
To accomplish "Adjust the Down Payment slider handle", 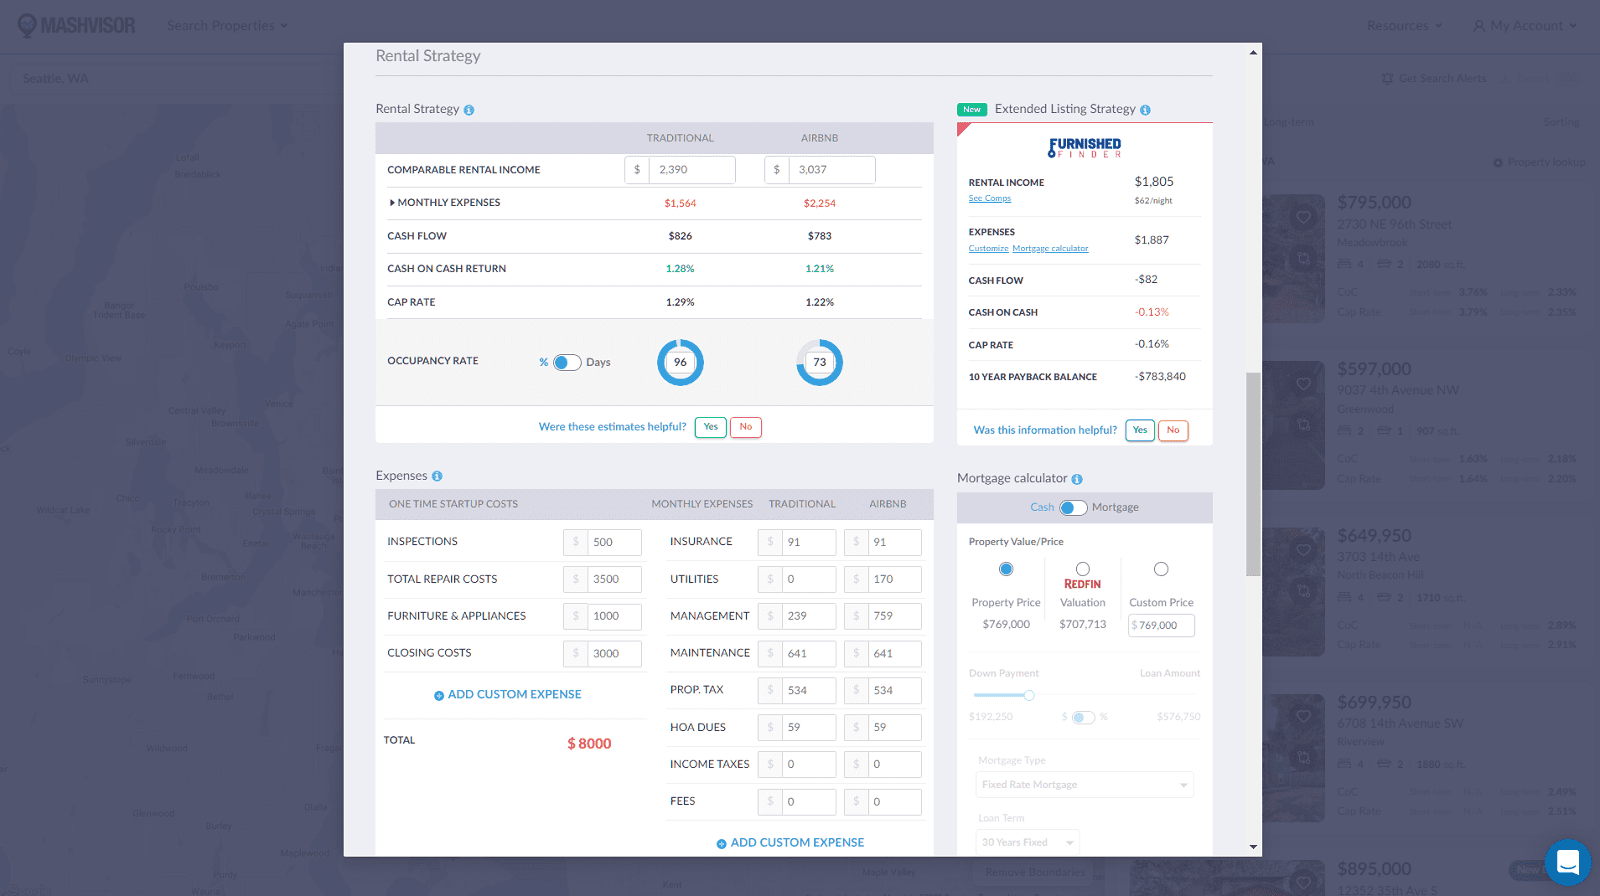I will pos(1029,695).
